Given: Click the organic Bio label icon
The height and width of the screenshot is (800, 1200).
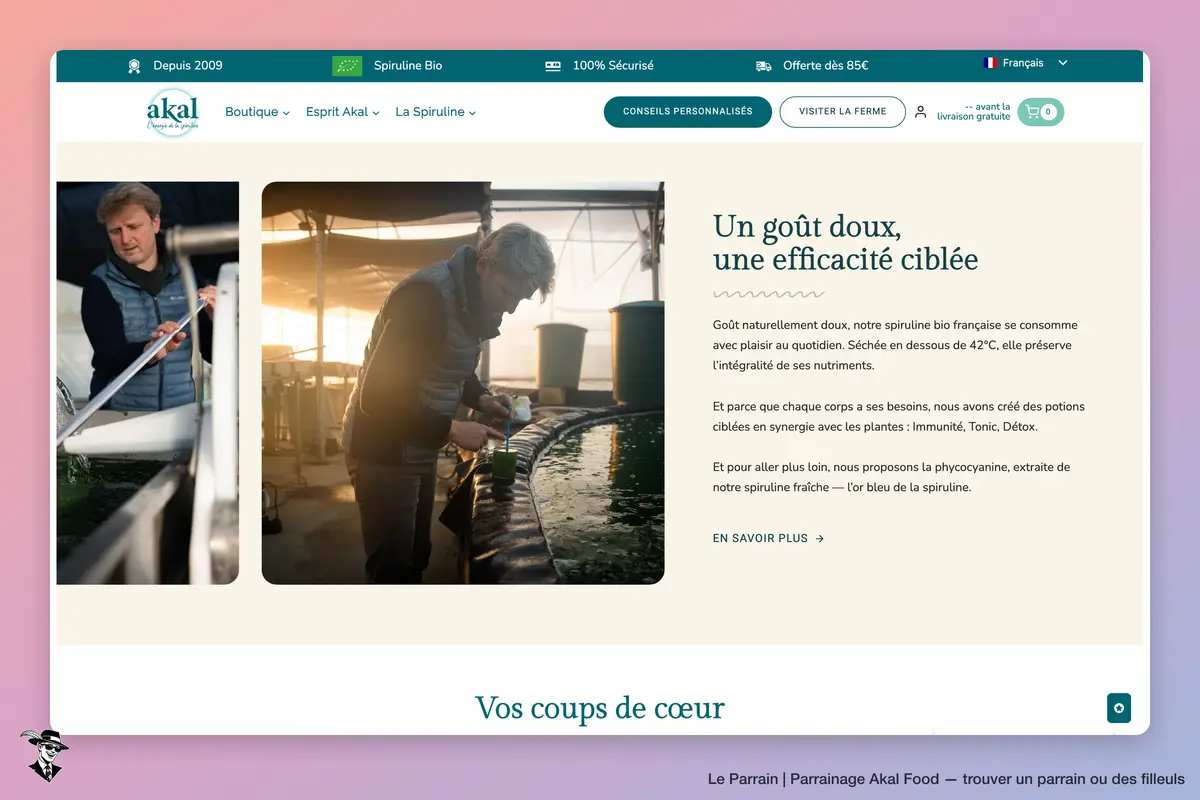Looking at the screenshot, I should (x=347, y=66).
